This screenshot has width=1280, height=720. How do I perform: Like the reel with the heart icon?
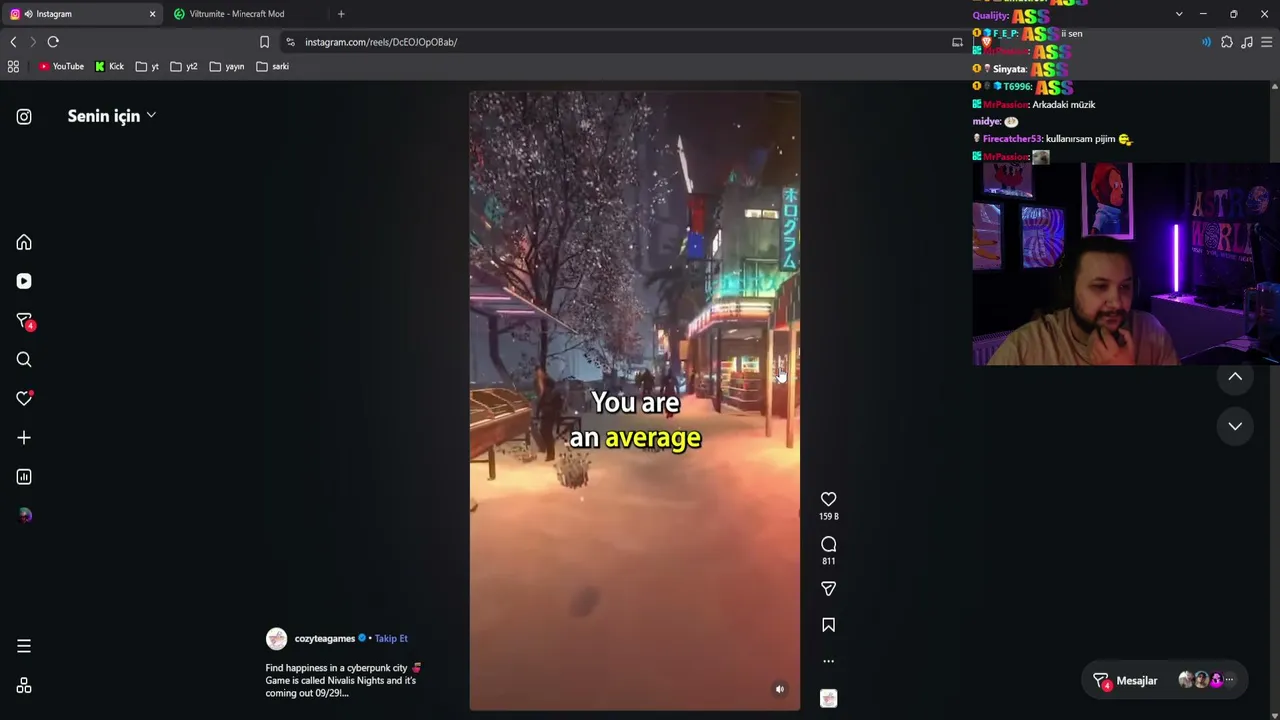pos(829,499)
